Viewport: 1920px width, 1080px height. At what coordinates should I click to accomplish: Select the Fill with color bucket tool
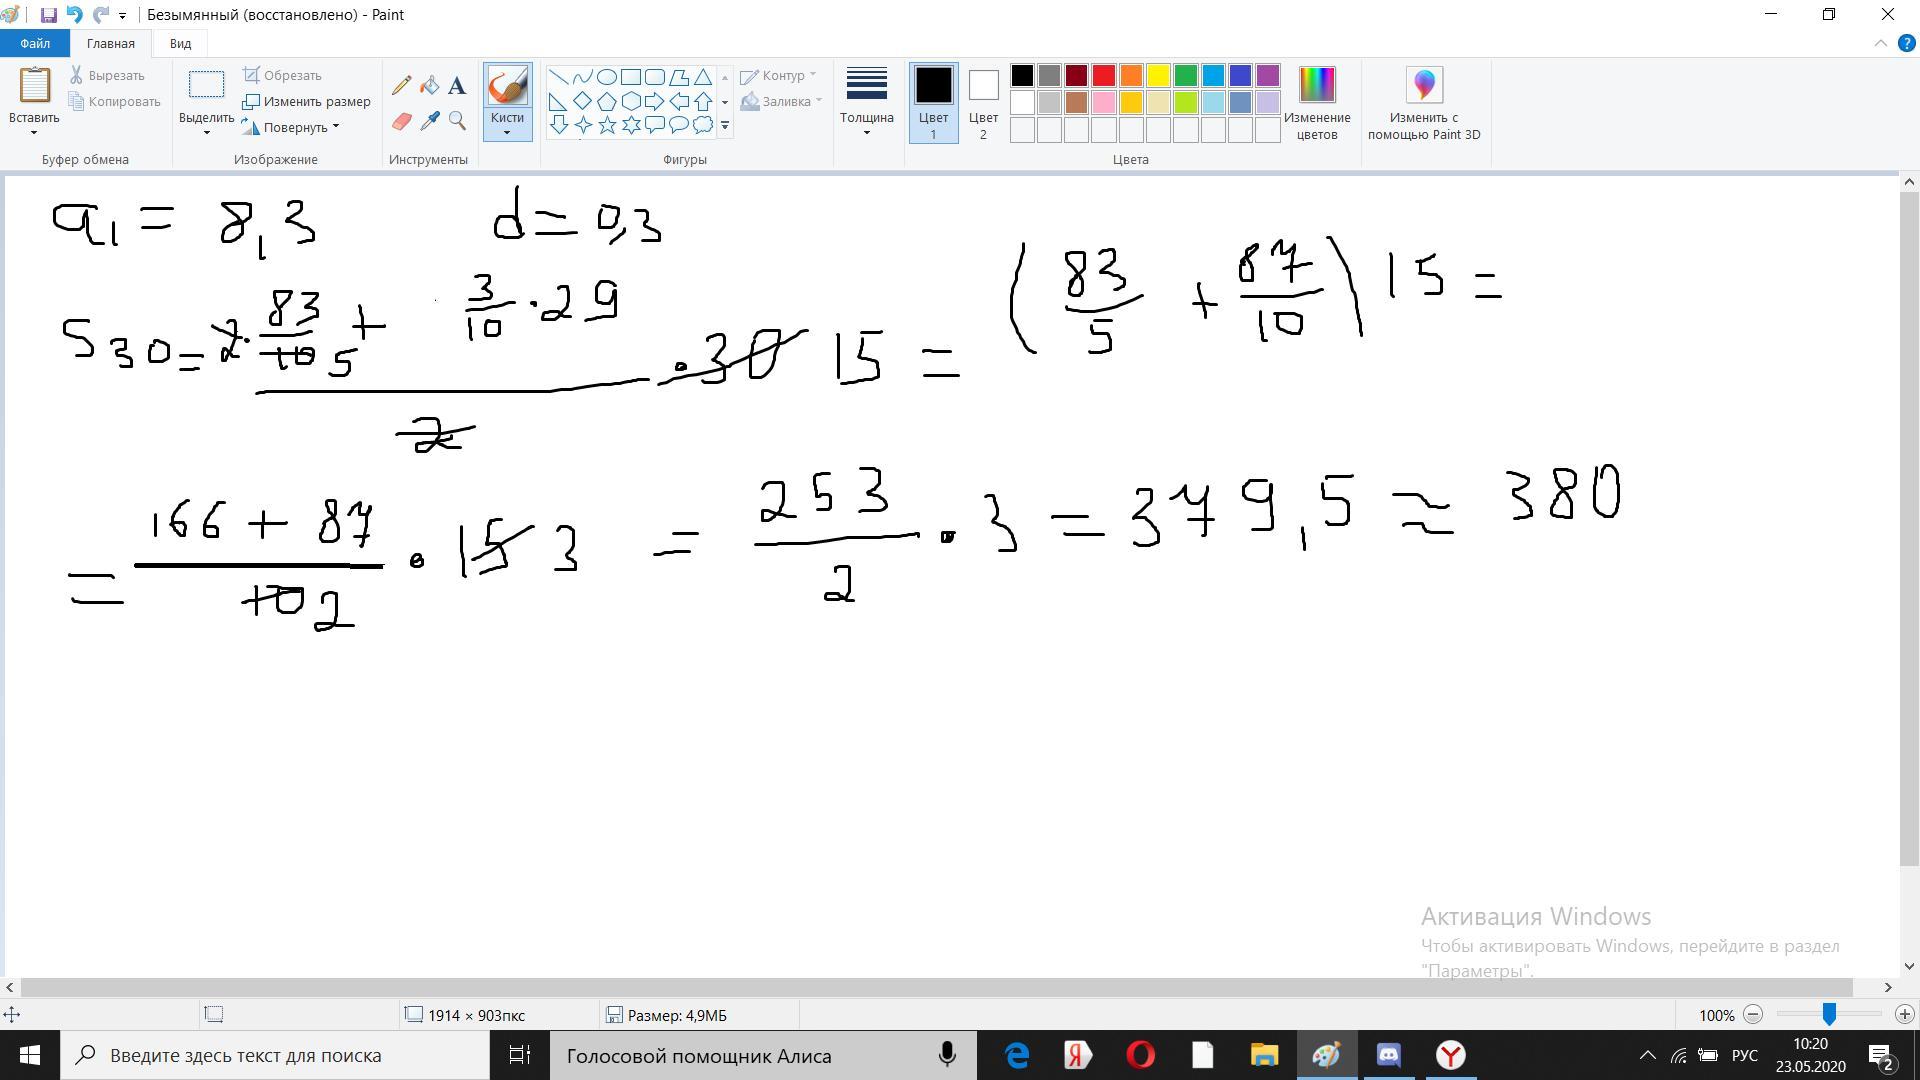click(429, 86)
